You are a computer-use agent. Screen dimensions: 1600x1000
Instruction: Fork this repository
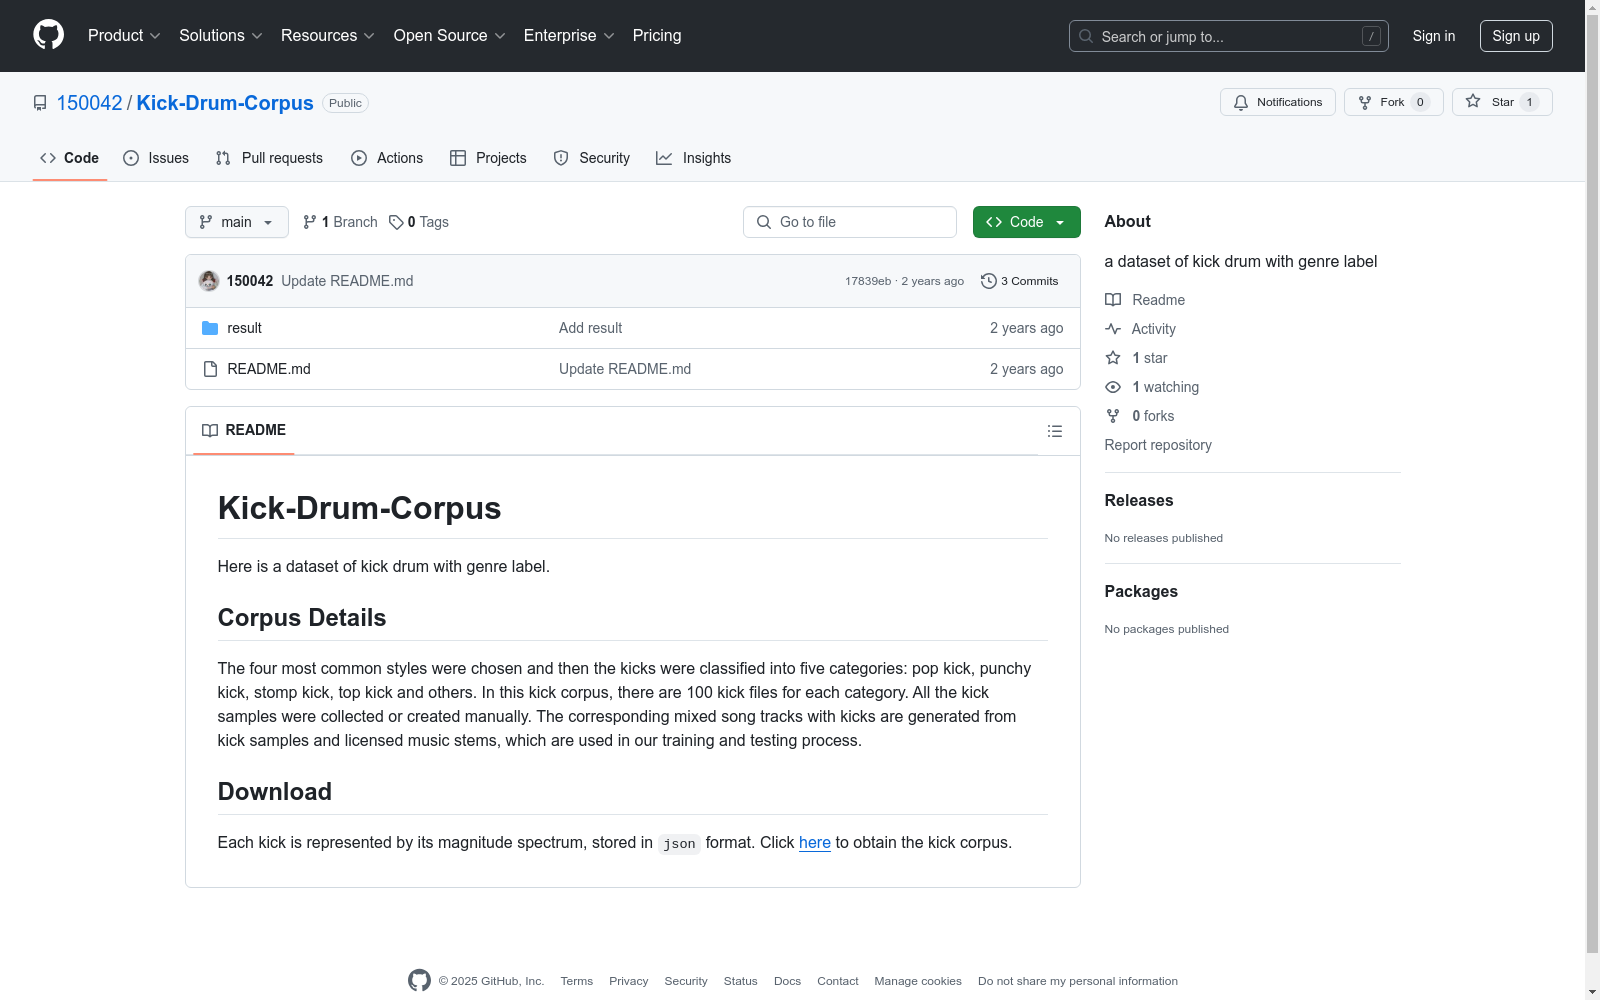tap(1394, 102)
